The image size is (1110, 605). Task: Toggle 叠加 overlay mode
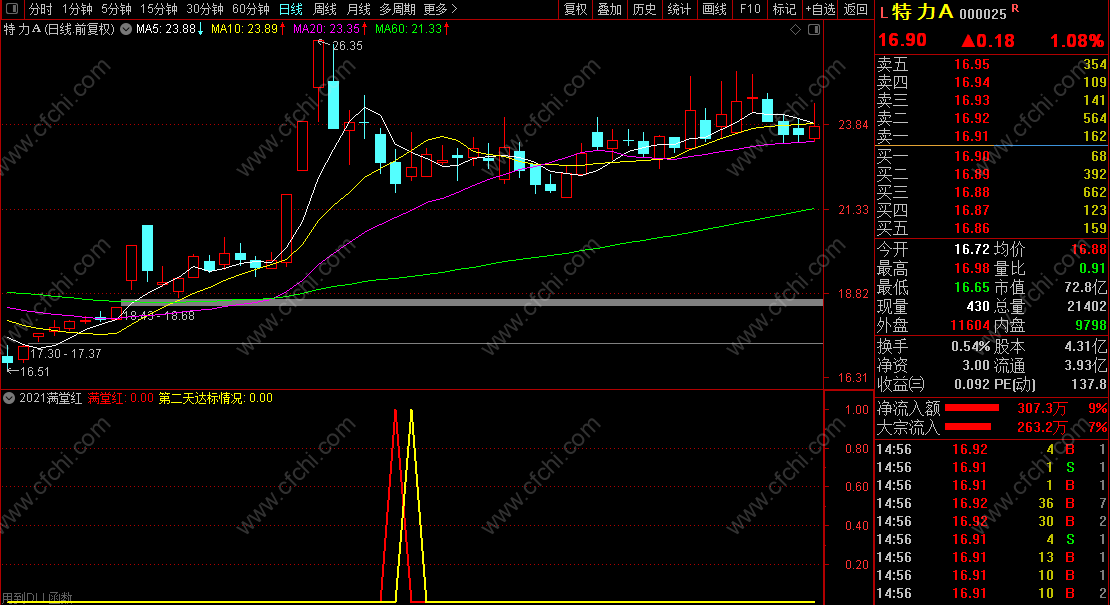tap(610, 9)
